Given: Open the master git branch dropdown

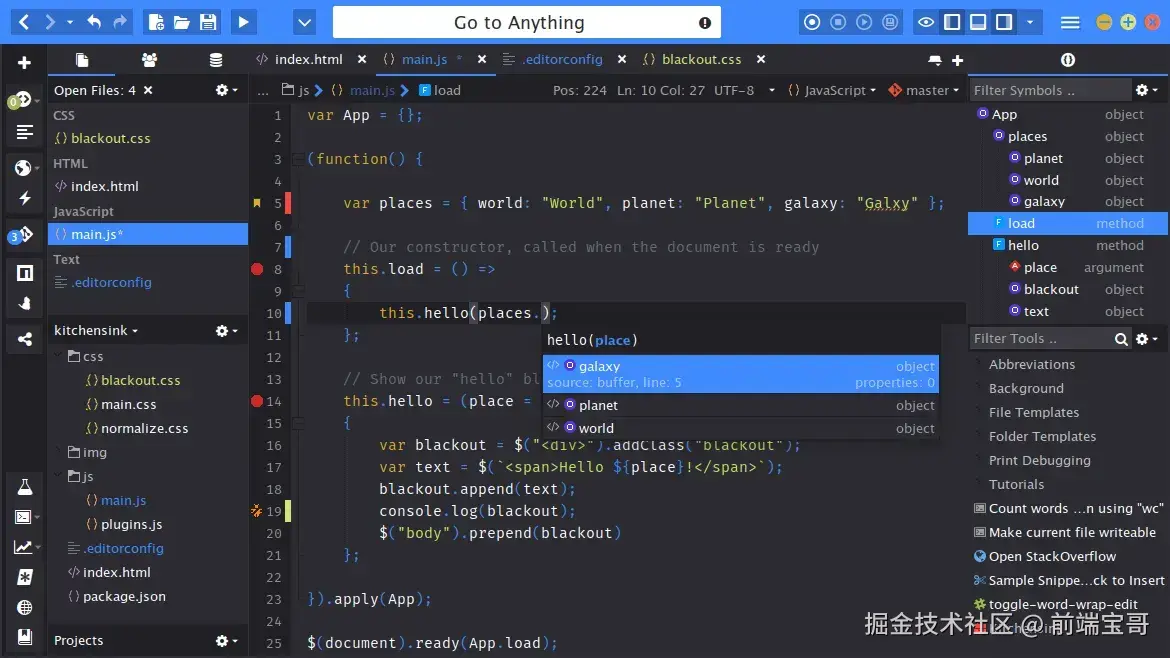Looking at the screenshot, I should tap(922, 90).
